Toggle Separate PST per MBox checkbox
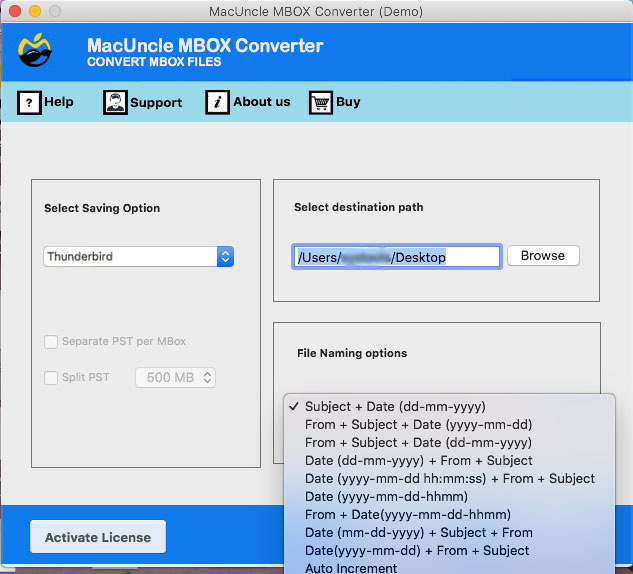The image size is (633, 574). pos(51,341)
